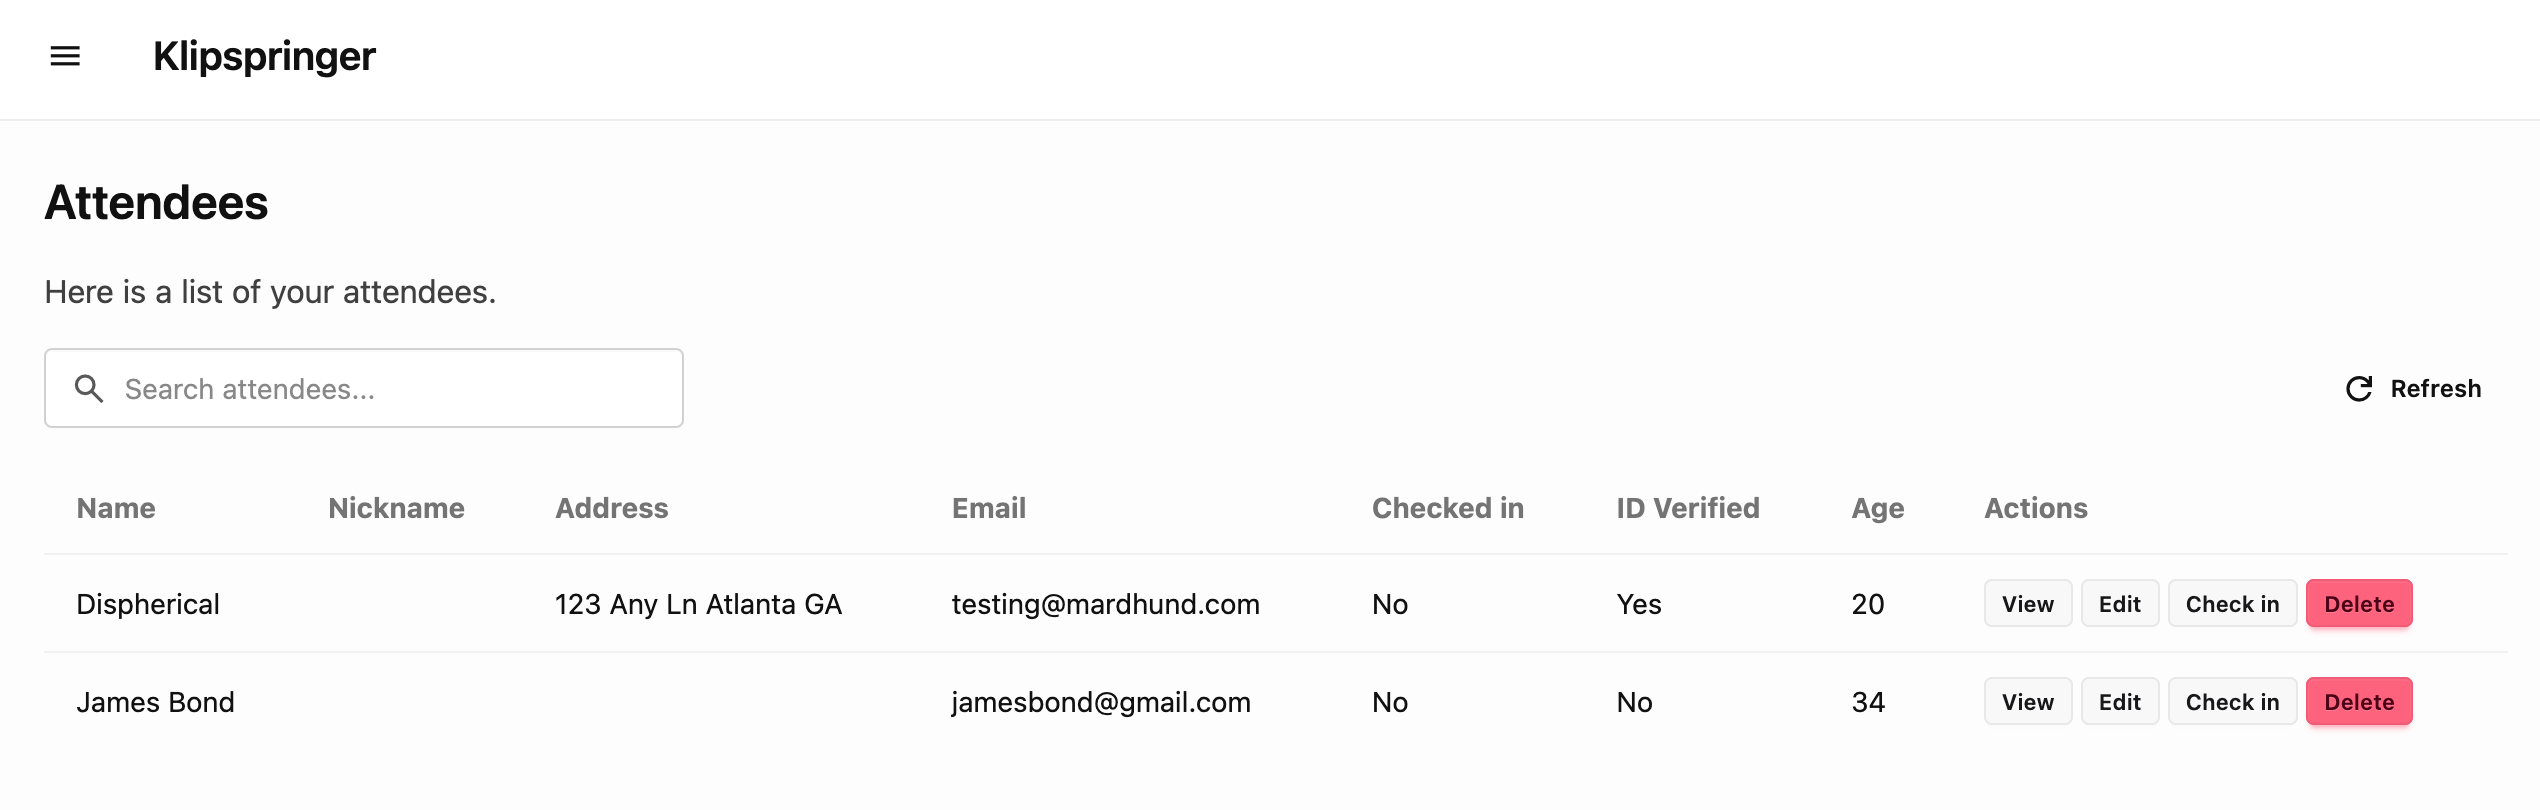This screenshot has width=2540, height=810.
Task: View Dispherical's attendee details
Action: tap(2027, 604)
